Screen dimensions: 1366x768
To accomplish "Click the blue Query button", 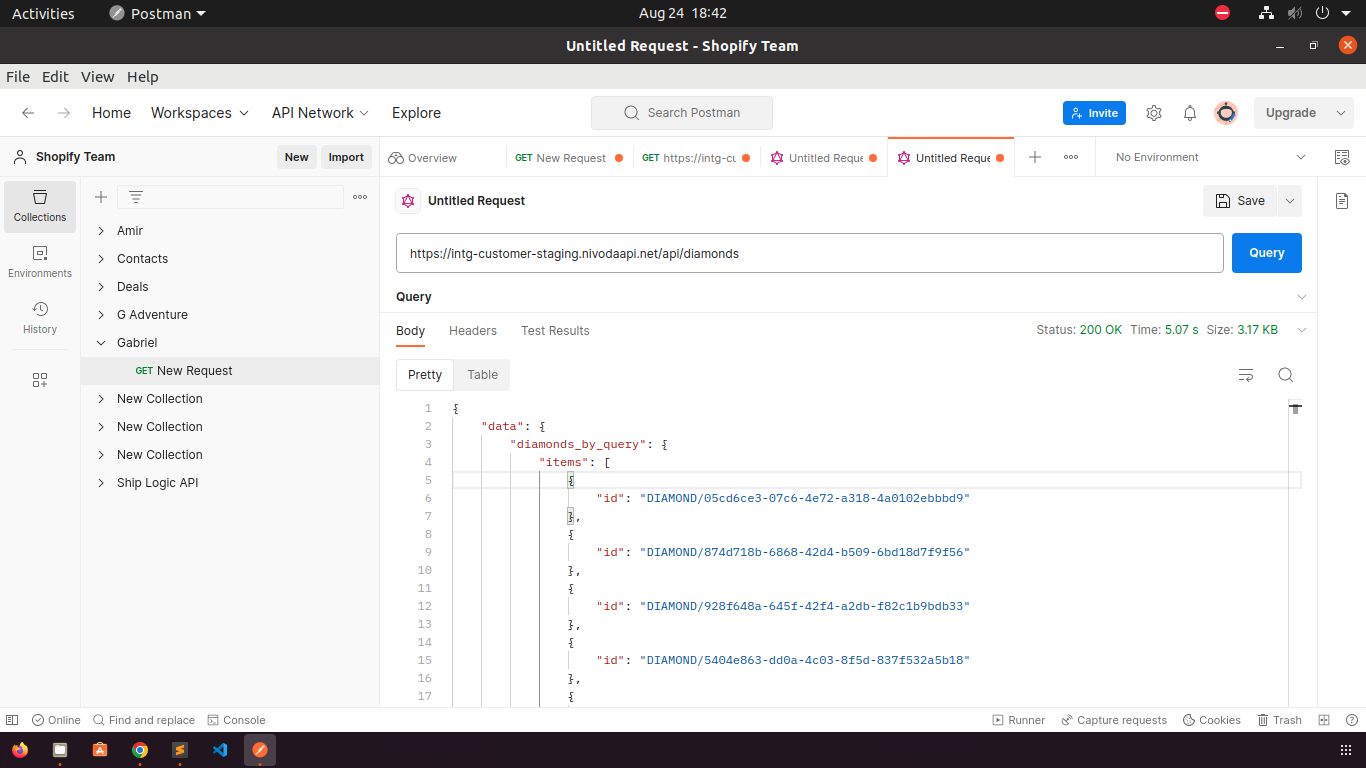I will click(x=1266, y=253).
